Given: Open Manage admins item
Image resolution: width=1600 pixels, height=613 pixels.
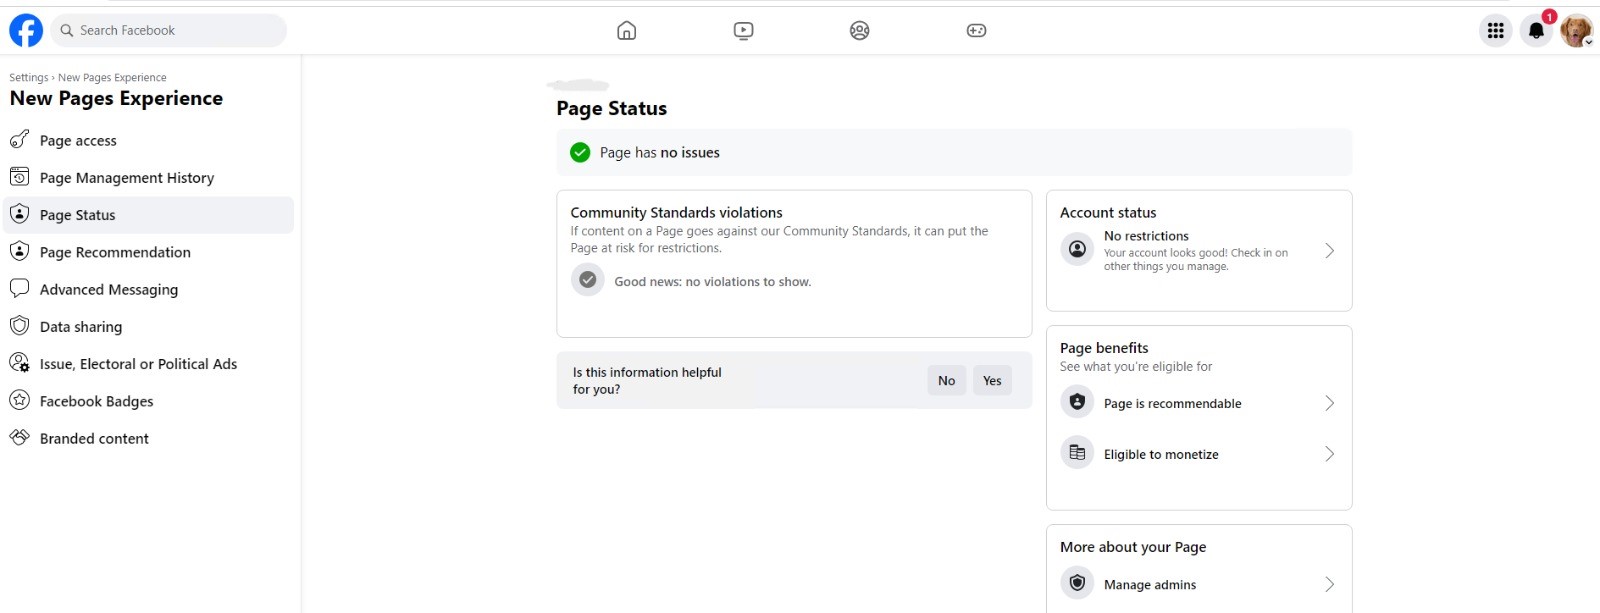Looking at the screenshot, I should click(1199, 584).
